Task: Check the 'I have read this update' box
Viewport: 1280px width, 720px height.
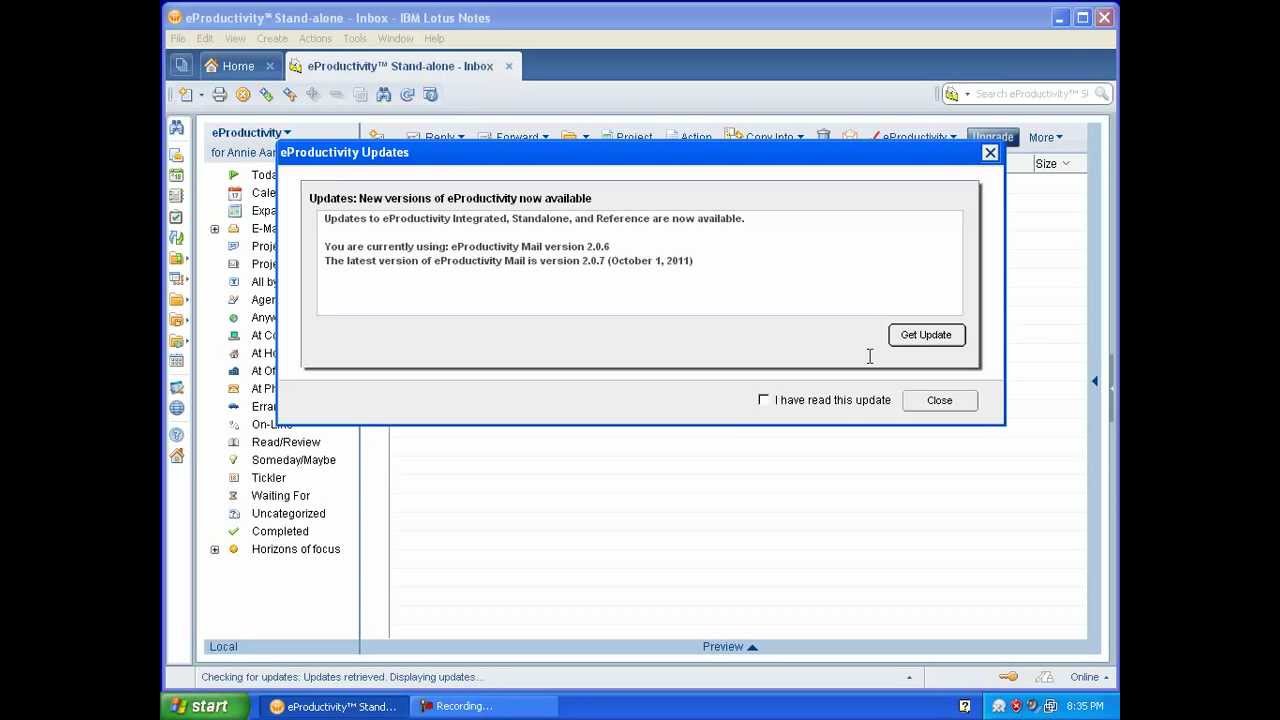Action: coord(763,400)
